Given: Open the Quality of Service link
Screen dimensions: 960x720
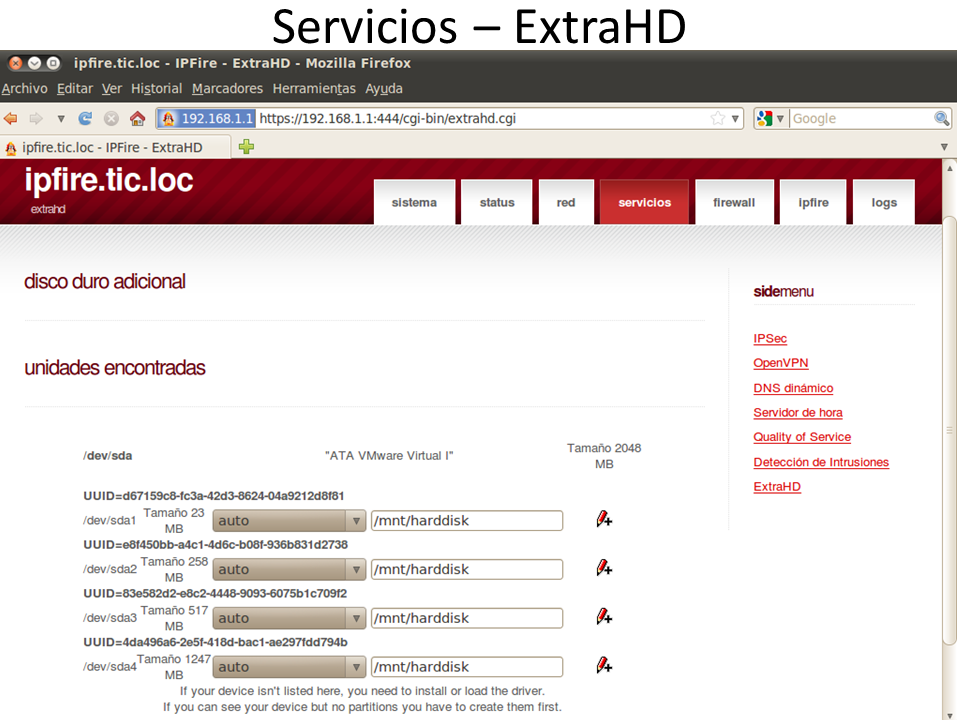Looking at the screenshot, I should tap(802, 437).
